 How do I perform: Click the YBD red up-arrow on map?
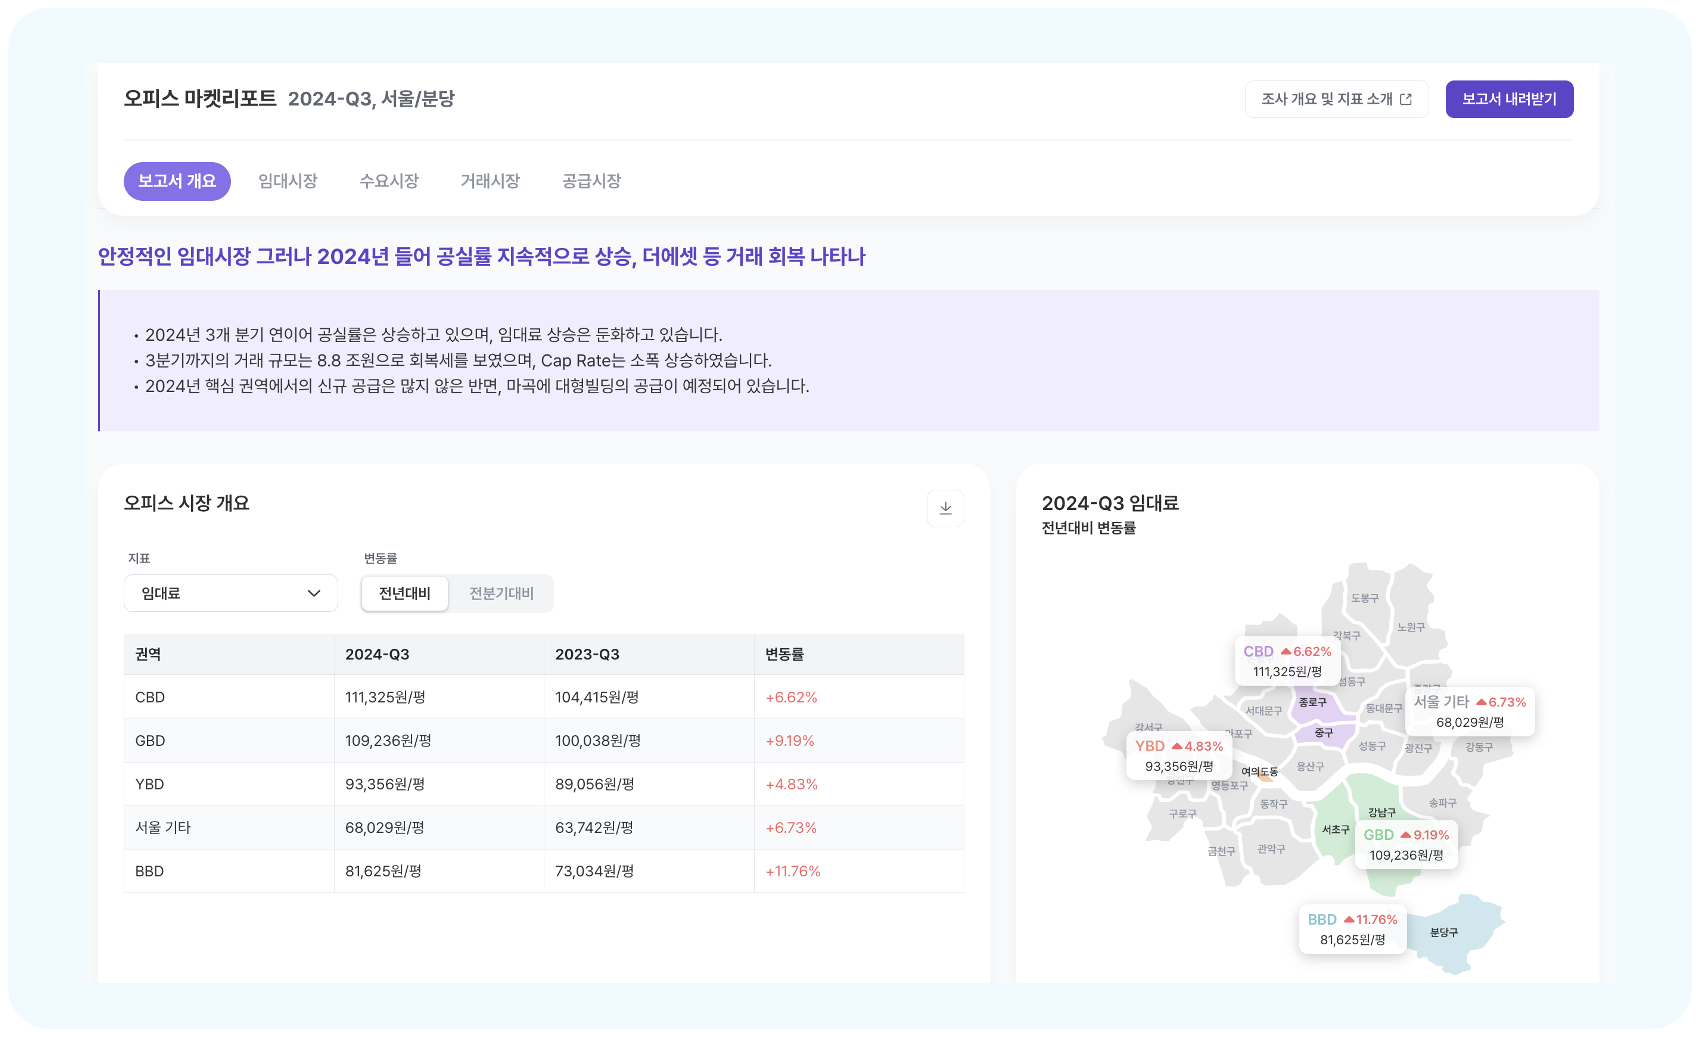1177,747
